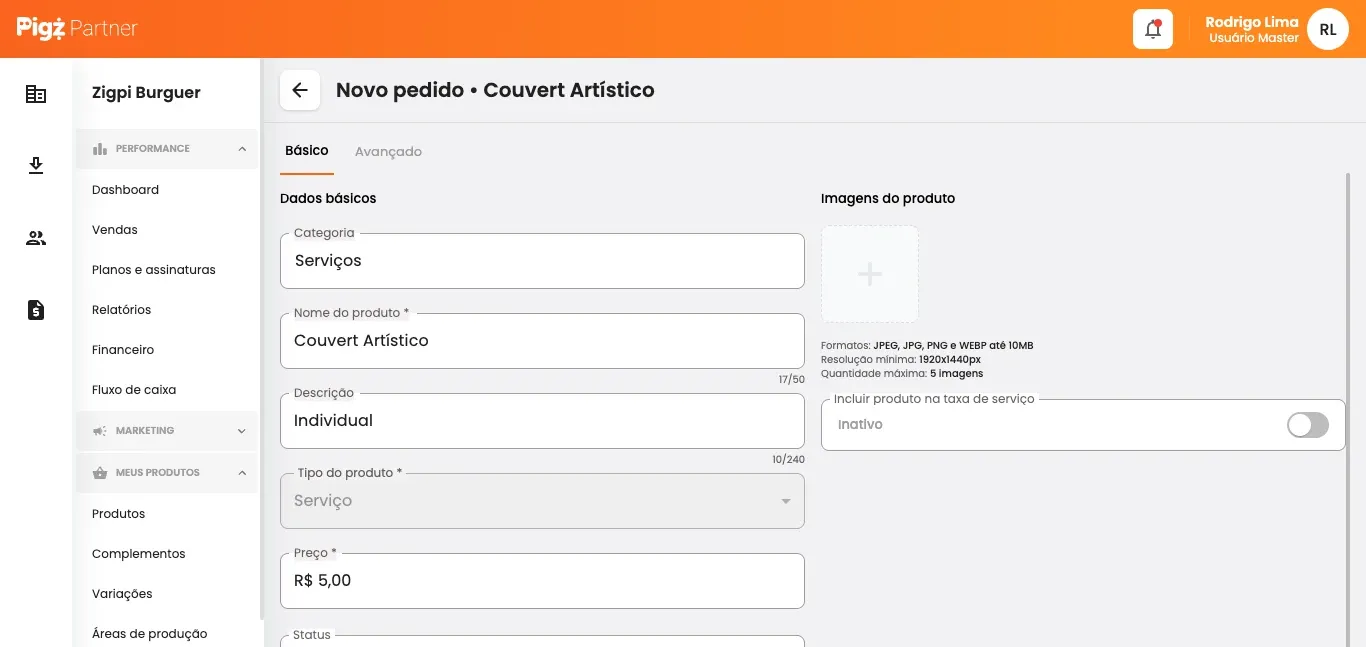This screenshot has width=1366, height=647.
Task: Click the Marketing megaphone icon
Action: (x=98, y=430)
